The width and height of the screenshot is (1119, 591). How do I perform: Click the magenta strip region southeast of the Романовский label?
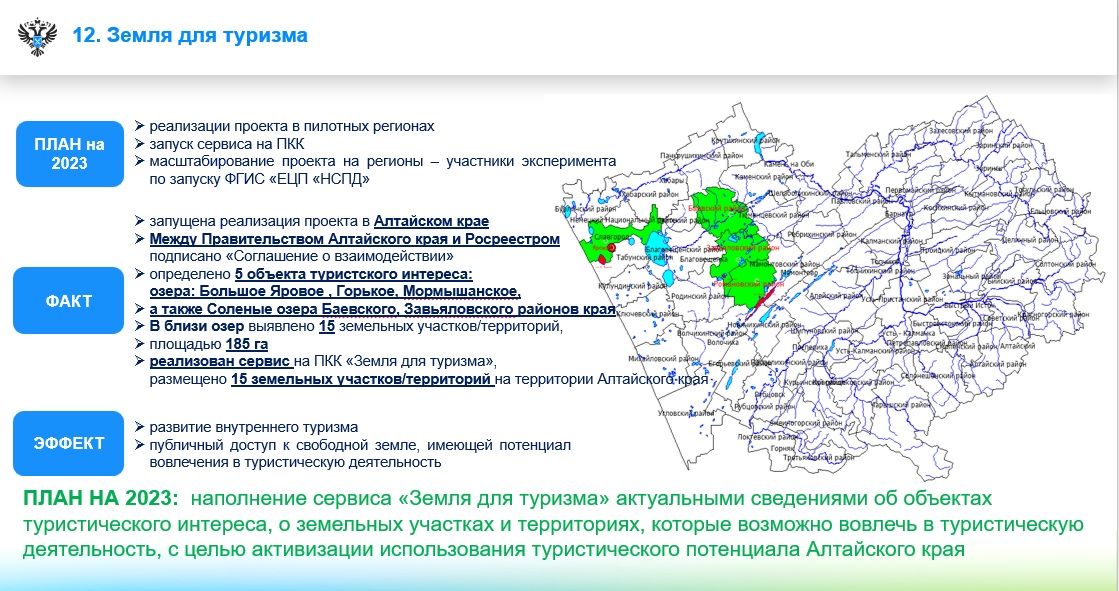coord(761,303)
